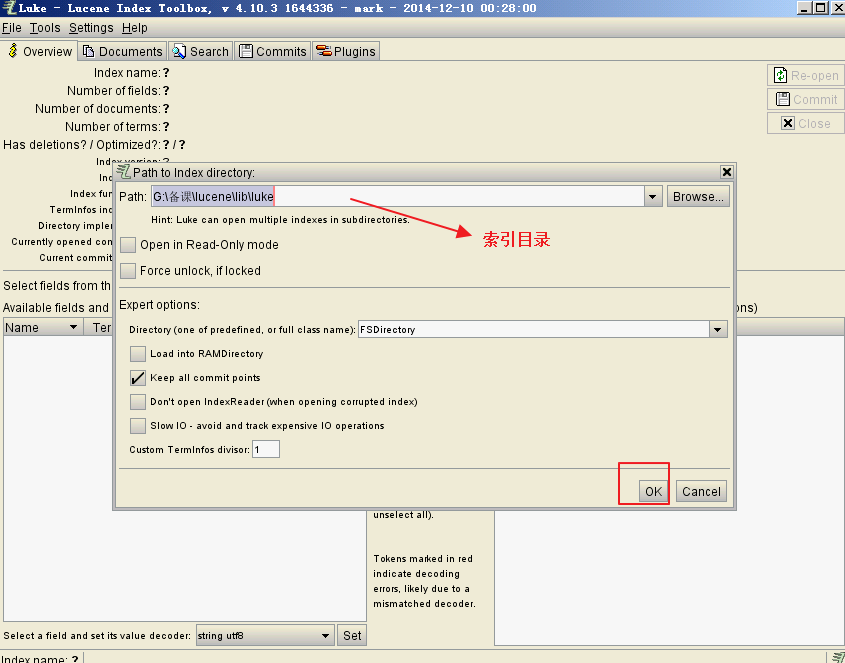Open the File menu
Screen dimensions: 845x663
[x=12, y=27]
